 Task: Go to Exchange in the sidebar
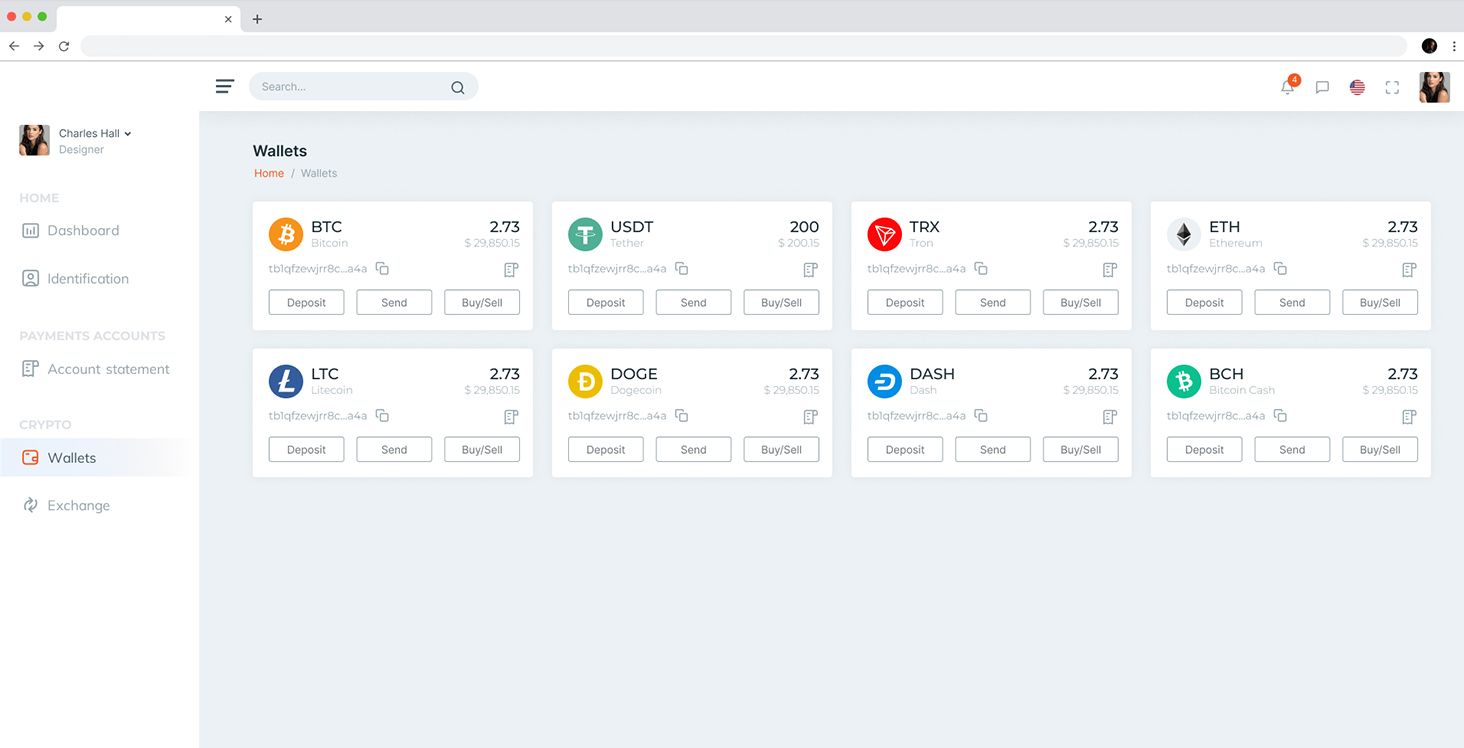point(78,506)
